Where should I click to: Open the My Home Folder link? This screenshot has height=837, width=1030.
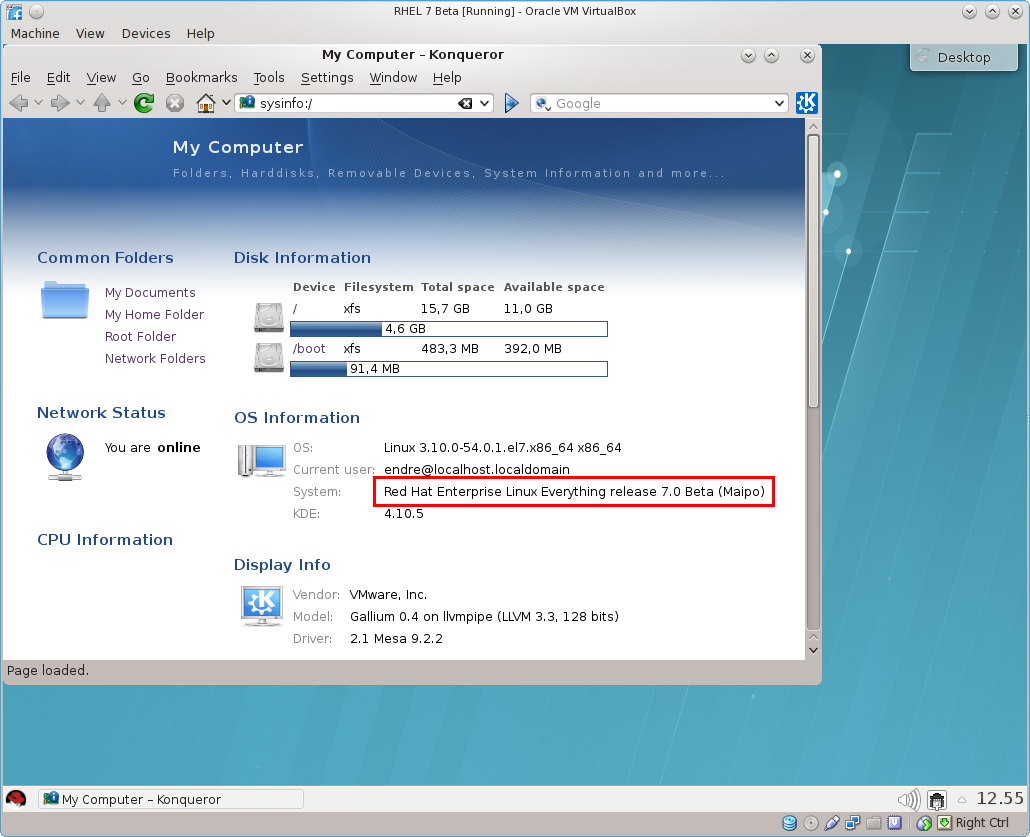(x=154, y=315)
